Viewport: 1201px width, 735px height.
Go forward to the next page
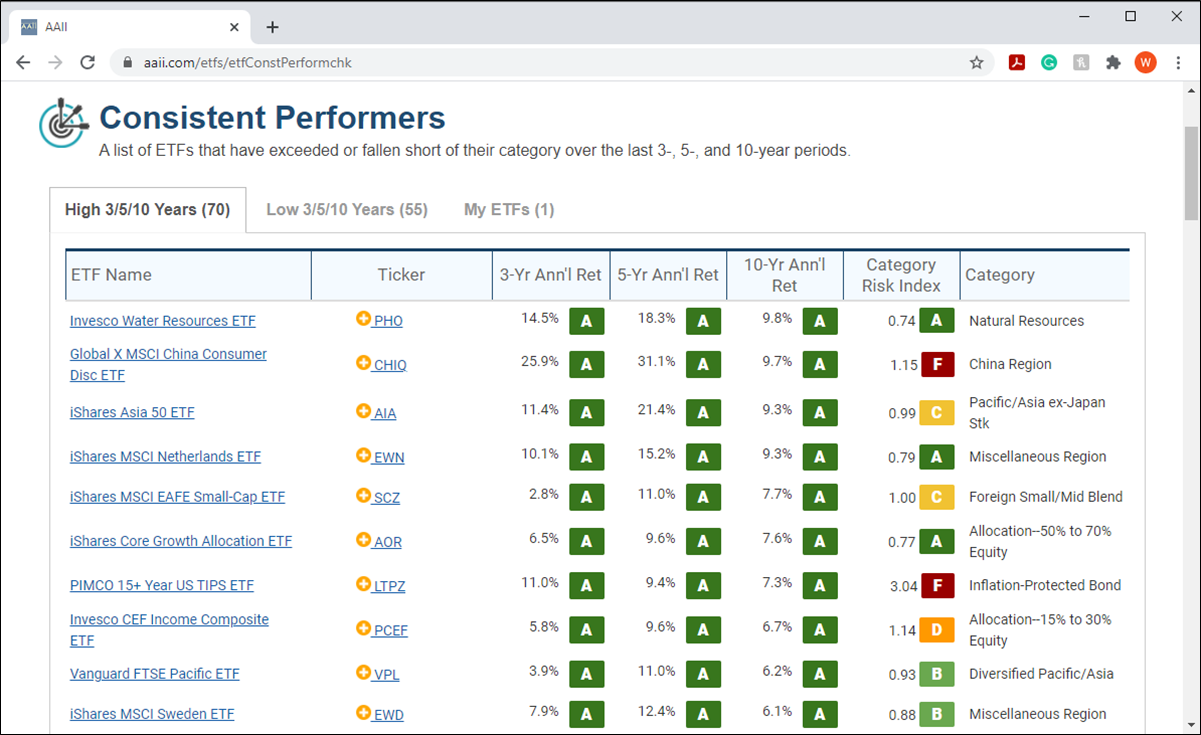tap(55, 62)
